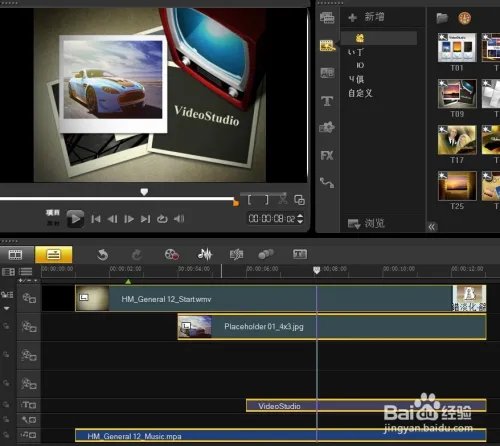This screenshot has width=500, height=446.
Task: Set Mark-out with right bracket
Action: click(266, 200)
